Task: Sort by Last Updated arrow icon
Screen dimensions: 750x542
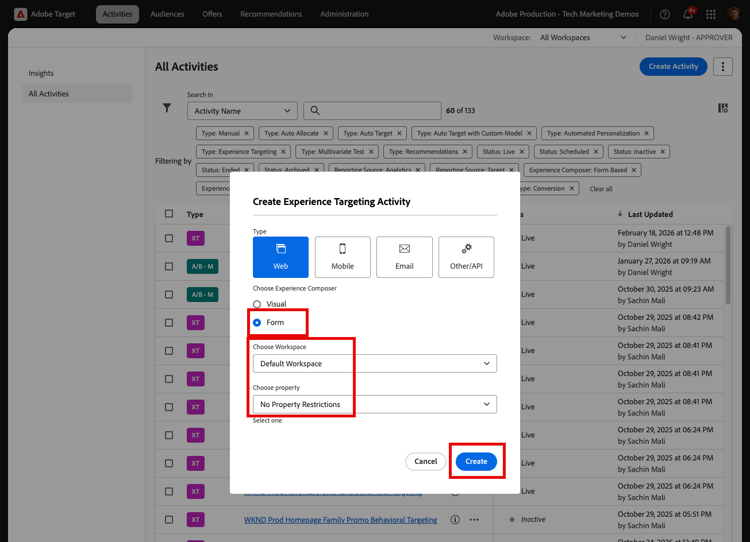Action: (x=620, y=214)
